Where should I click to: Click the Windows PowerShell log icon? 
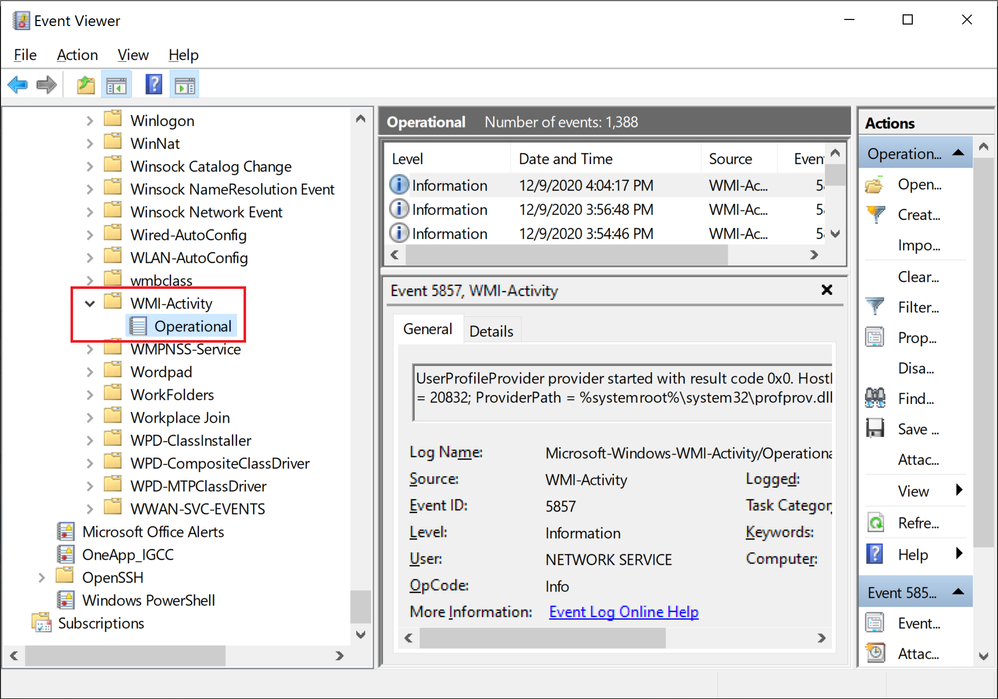click(66, 600)
